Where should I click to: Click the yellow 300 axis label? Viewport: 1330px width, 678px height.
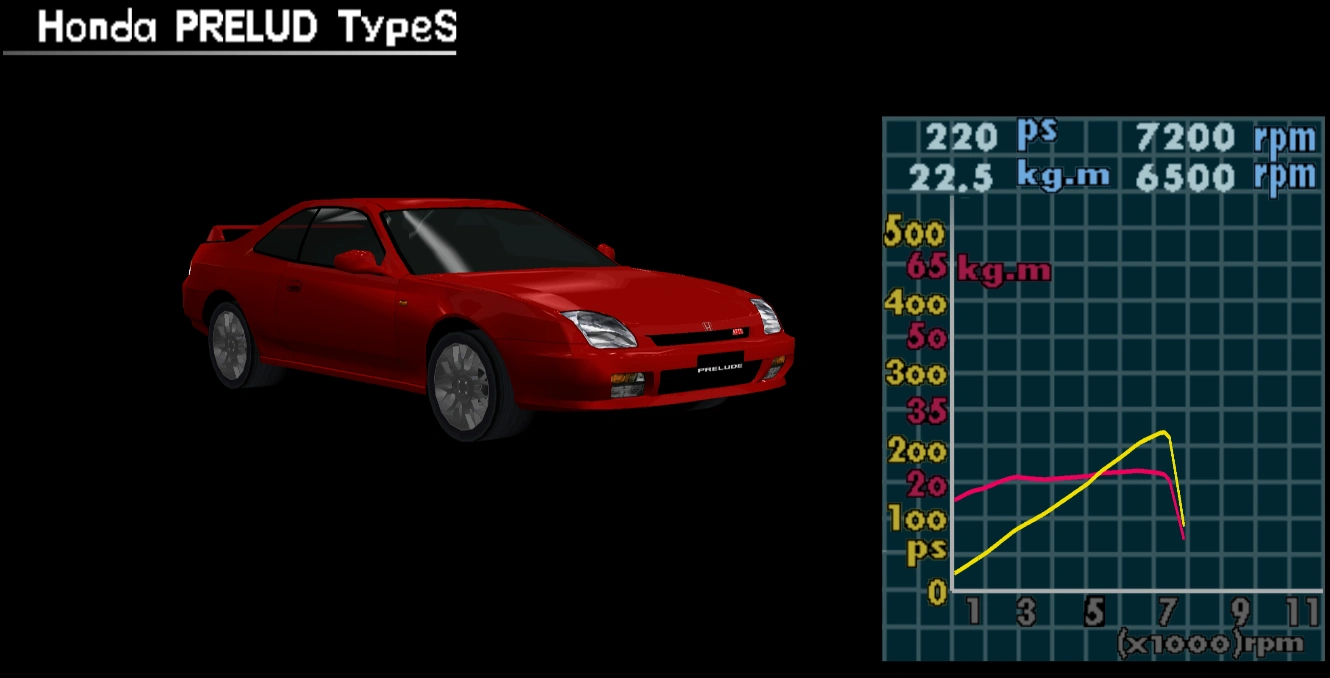point(914,374)
